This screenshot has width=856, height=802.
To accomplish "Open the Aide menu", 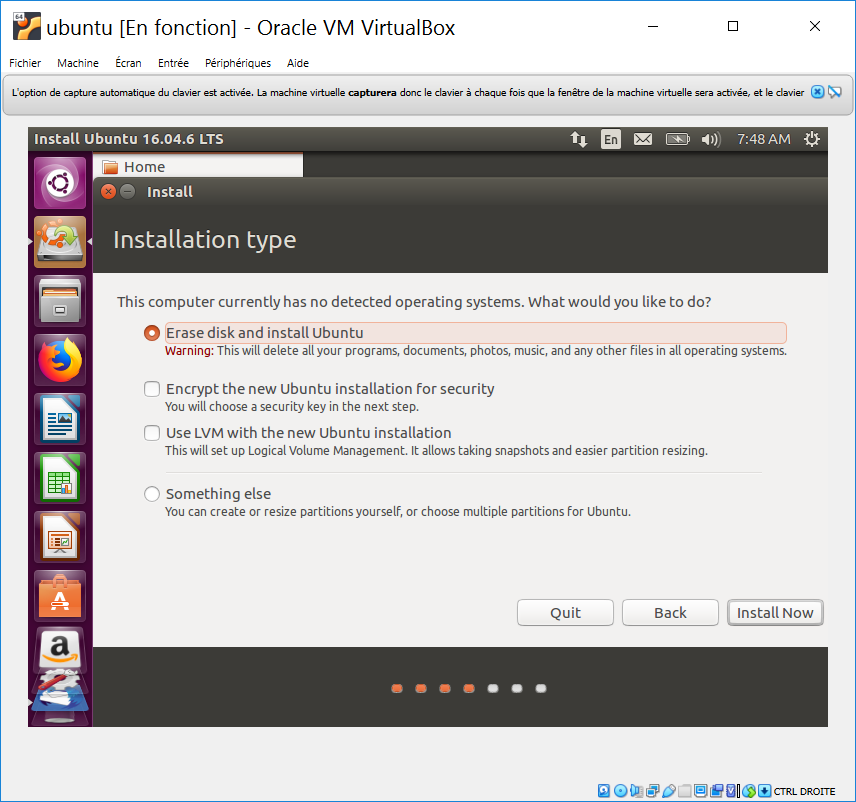I will (x=298, y=63).
